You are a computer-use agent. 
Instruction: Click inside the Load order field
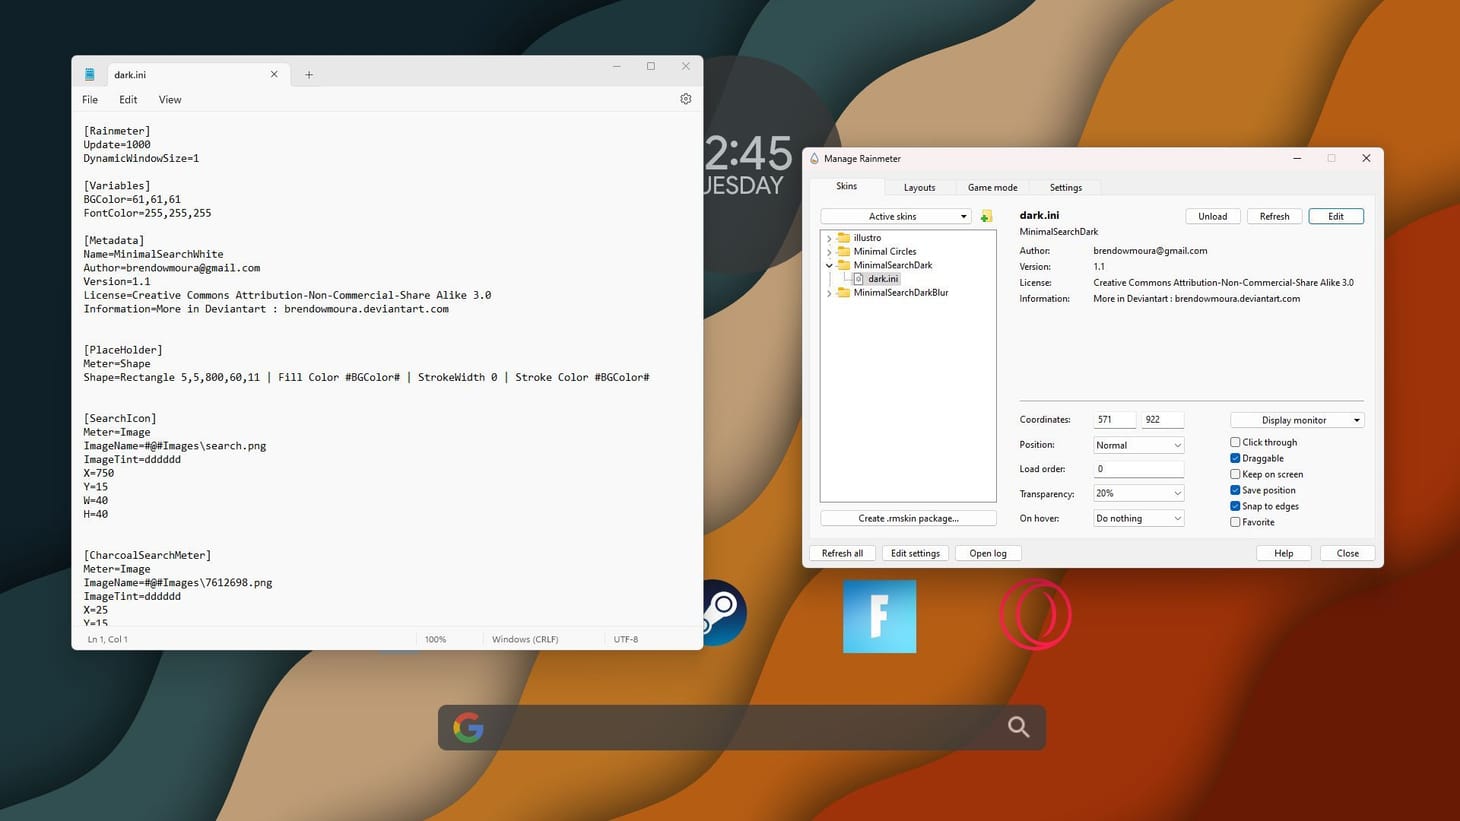click(x=1137, y=468)
